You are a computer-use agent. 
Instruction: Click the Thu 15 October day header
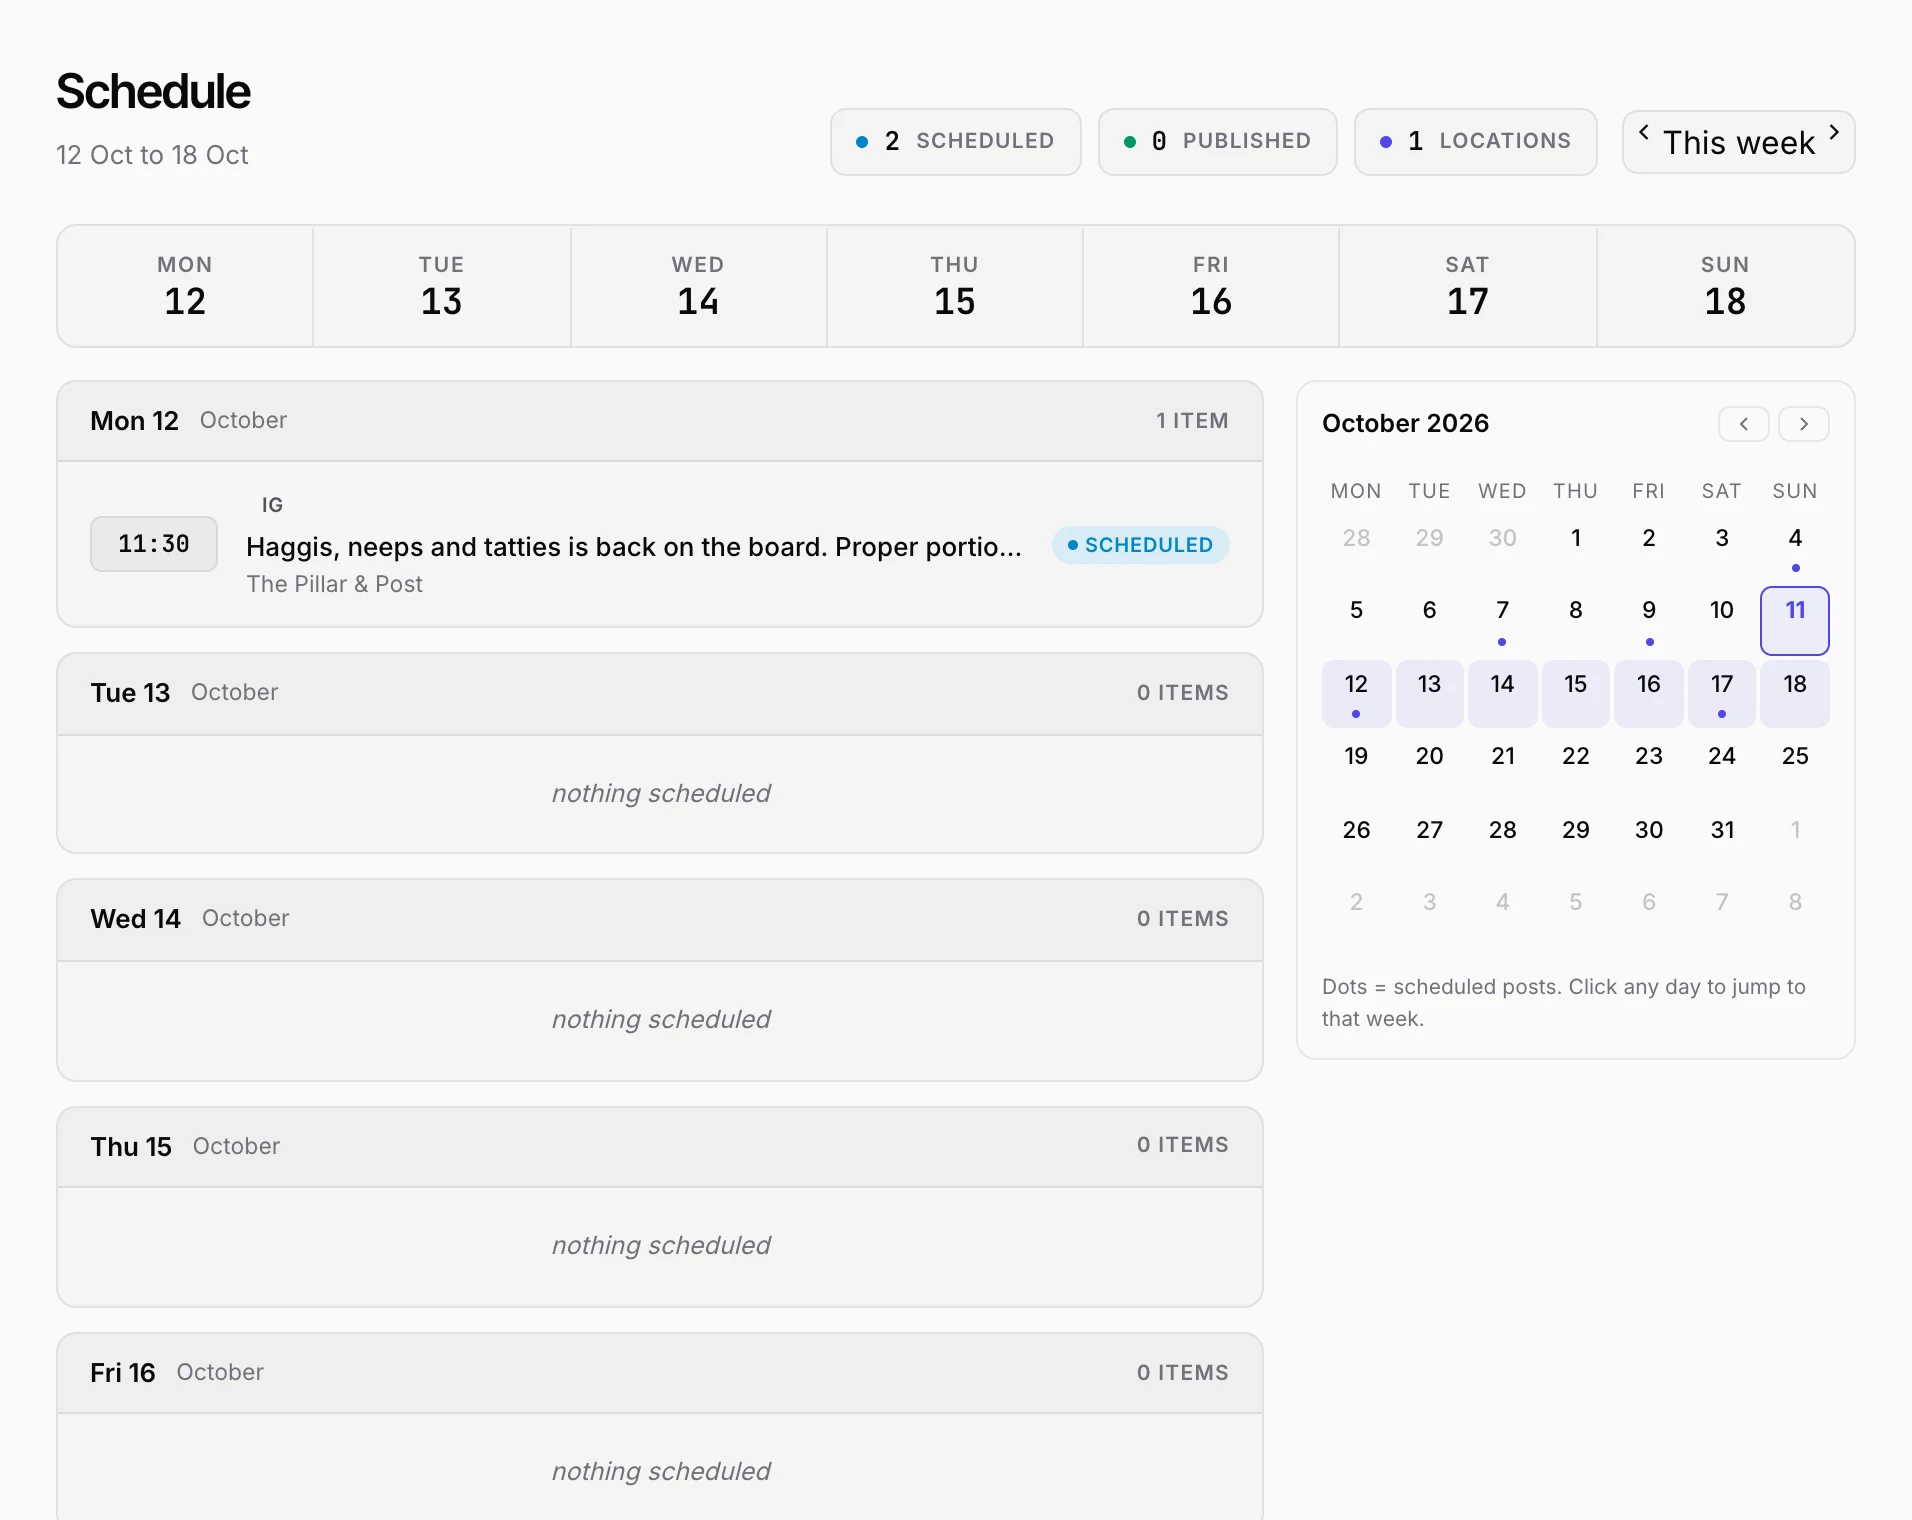pyautogui.click(x=660, y=1146)
